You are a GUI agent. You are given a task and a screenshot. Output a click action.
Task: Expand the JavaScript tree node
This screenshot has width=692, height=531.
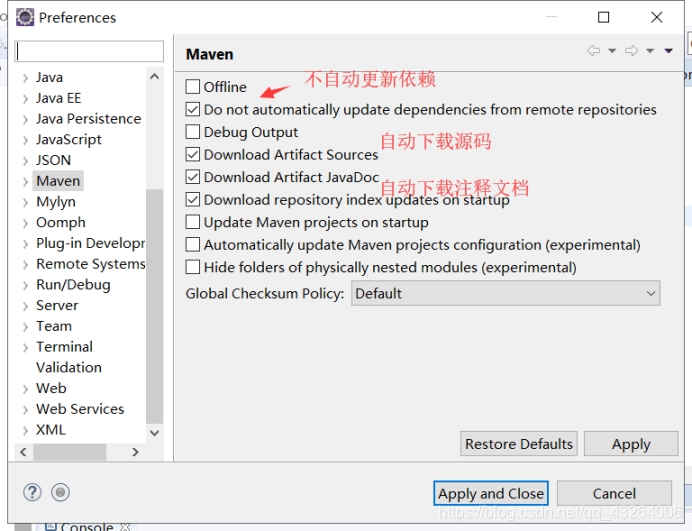[26, 140]
